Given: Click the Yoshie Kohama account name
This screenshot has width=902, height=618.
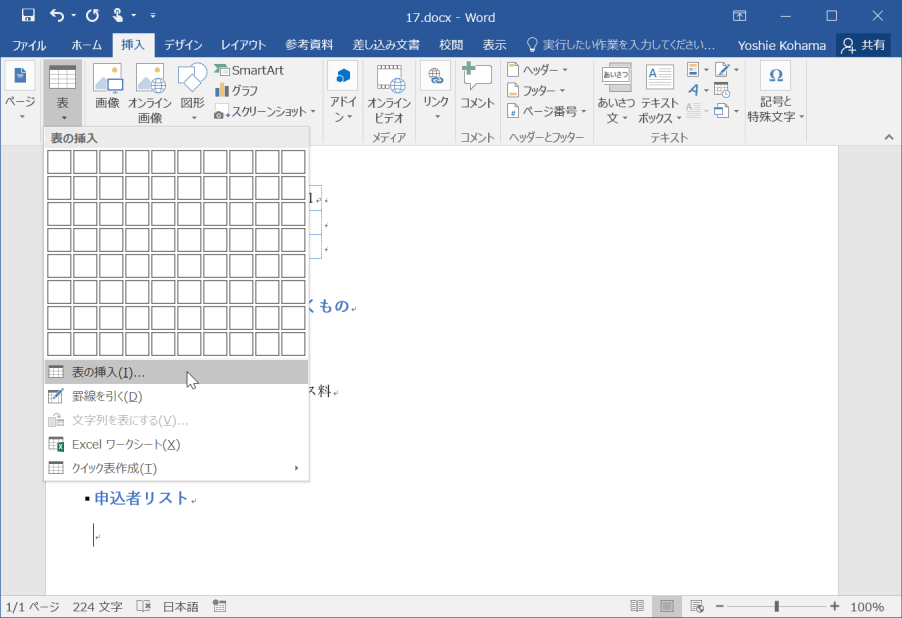Looking at the screenshot, I should pos(781,45).
